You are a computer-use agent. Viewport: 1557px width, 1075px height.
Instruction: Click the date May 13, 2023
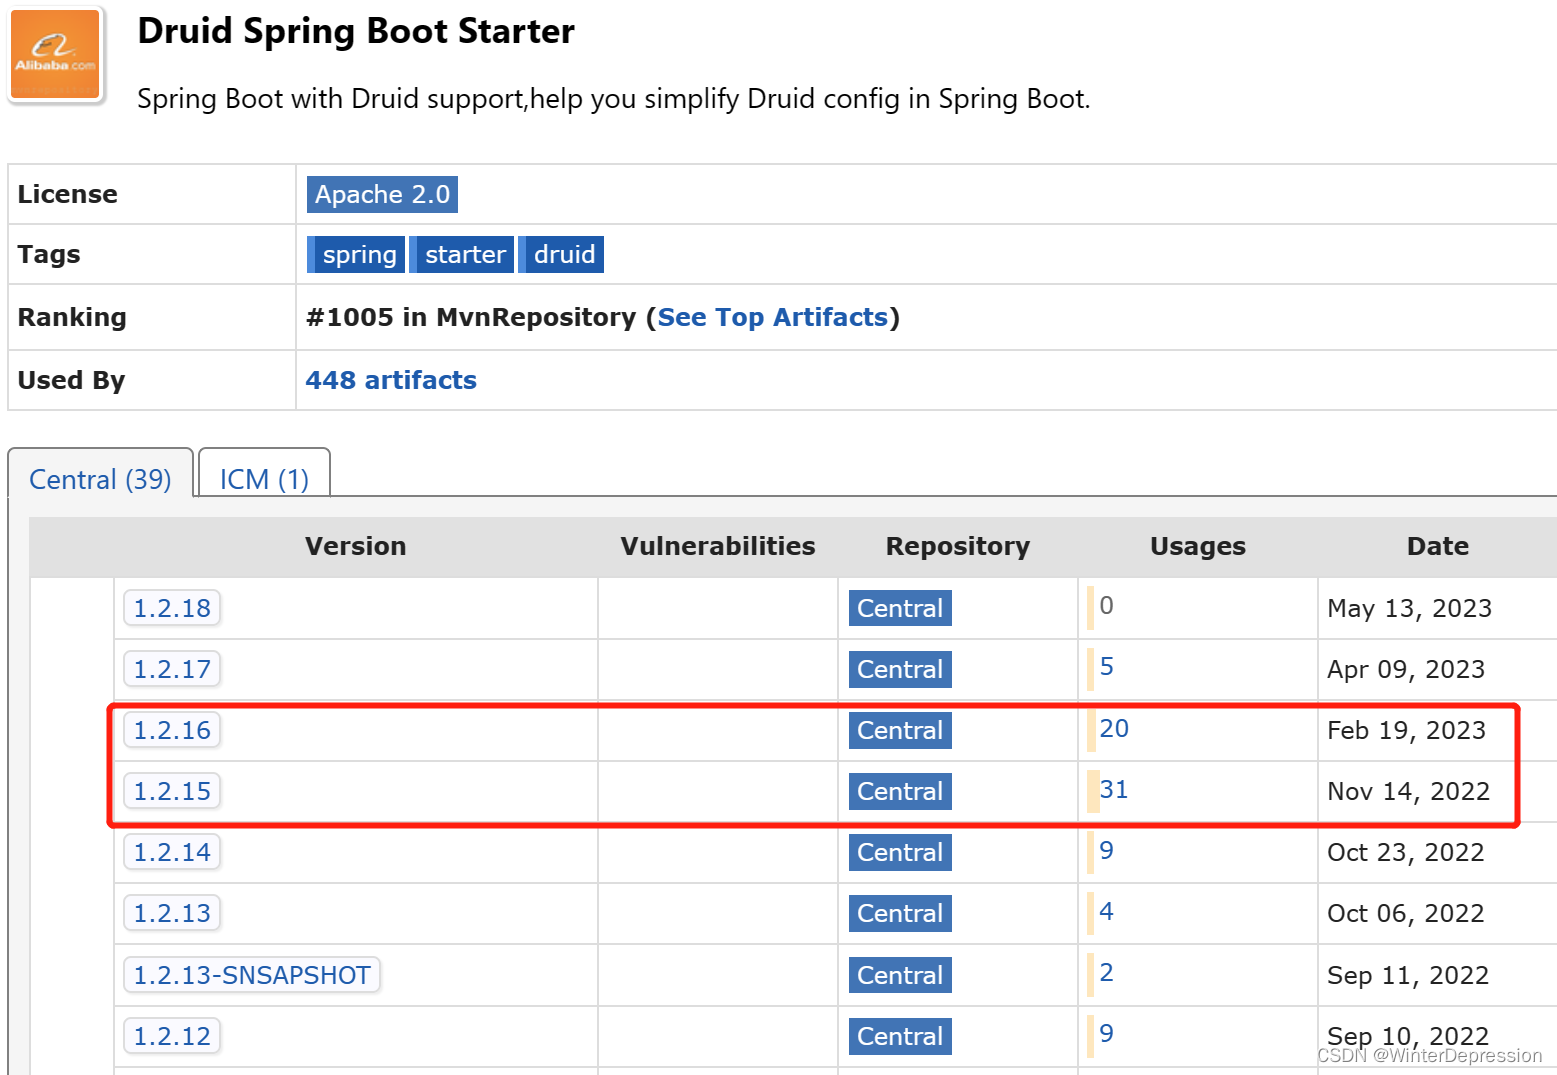(x=1409, y=608)
